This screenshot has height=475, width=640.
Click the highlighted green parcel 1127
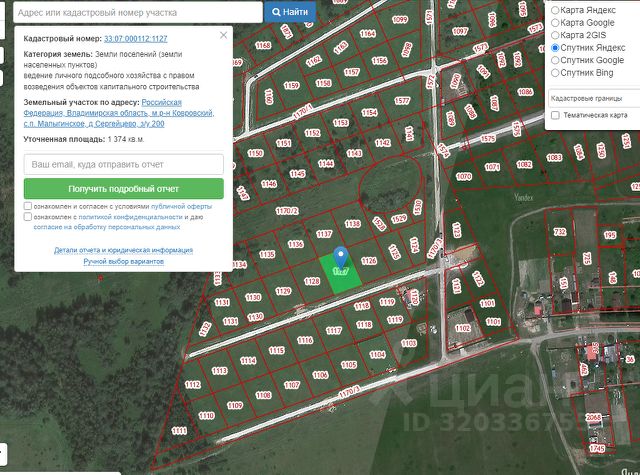[x=340, y=273]
